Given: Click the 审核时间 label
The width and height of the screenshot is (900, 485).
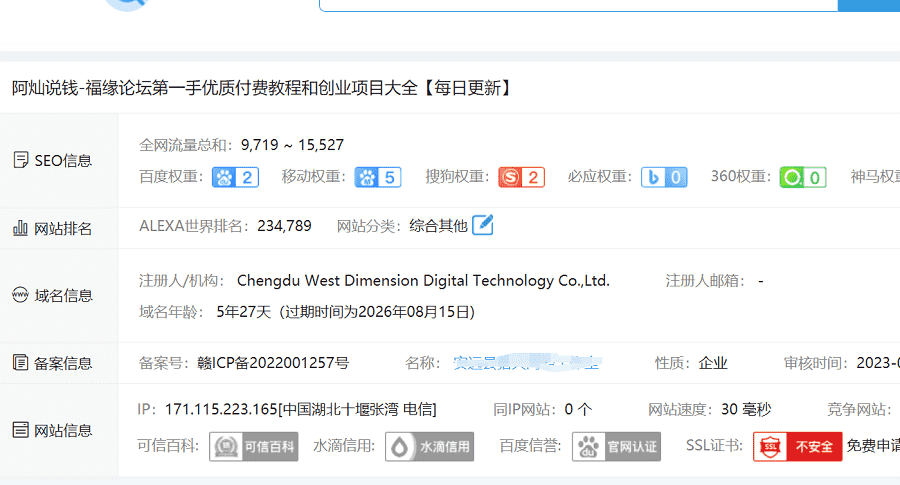Looking at the screenshot, I should (817, 363).
